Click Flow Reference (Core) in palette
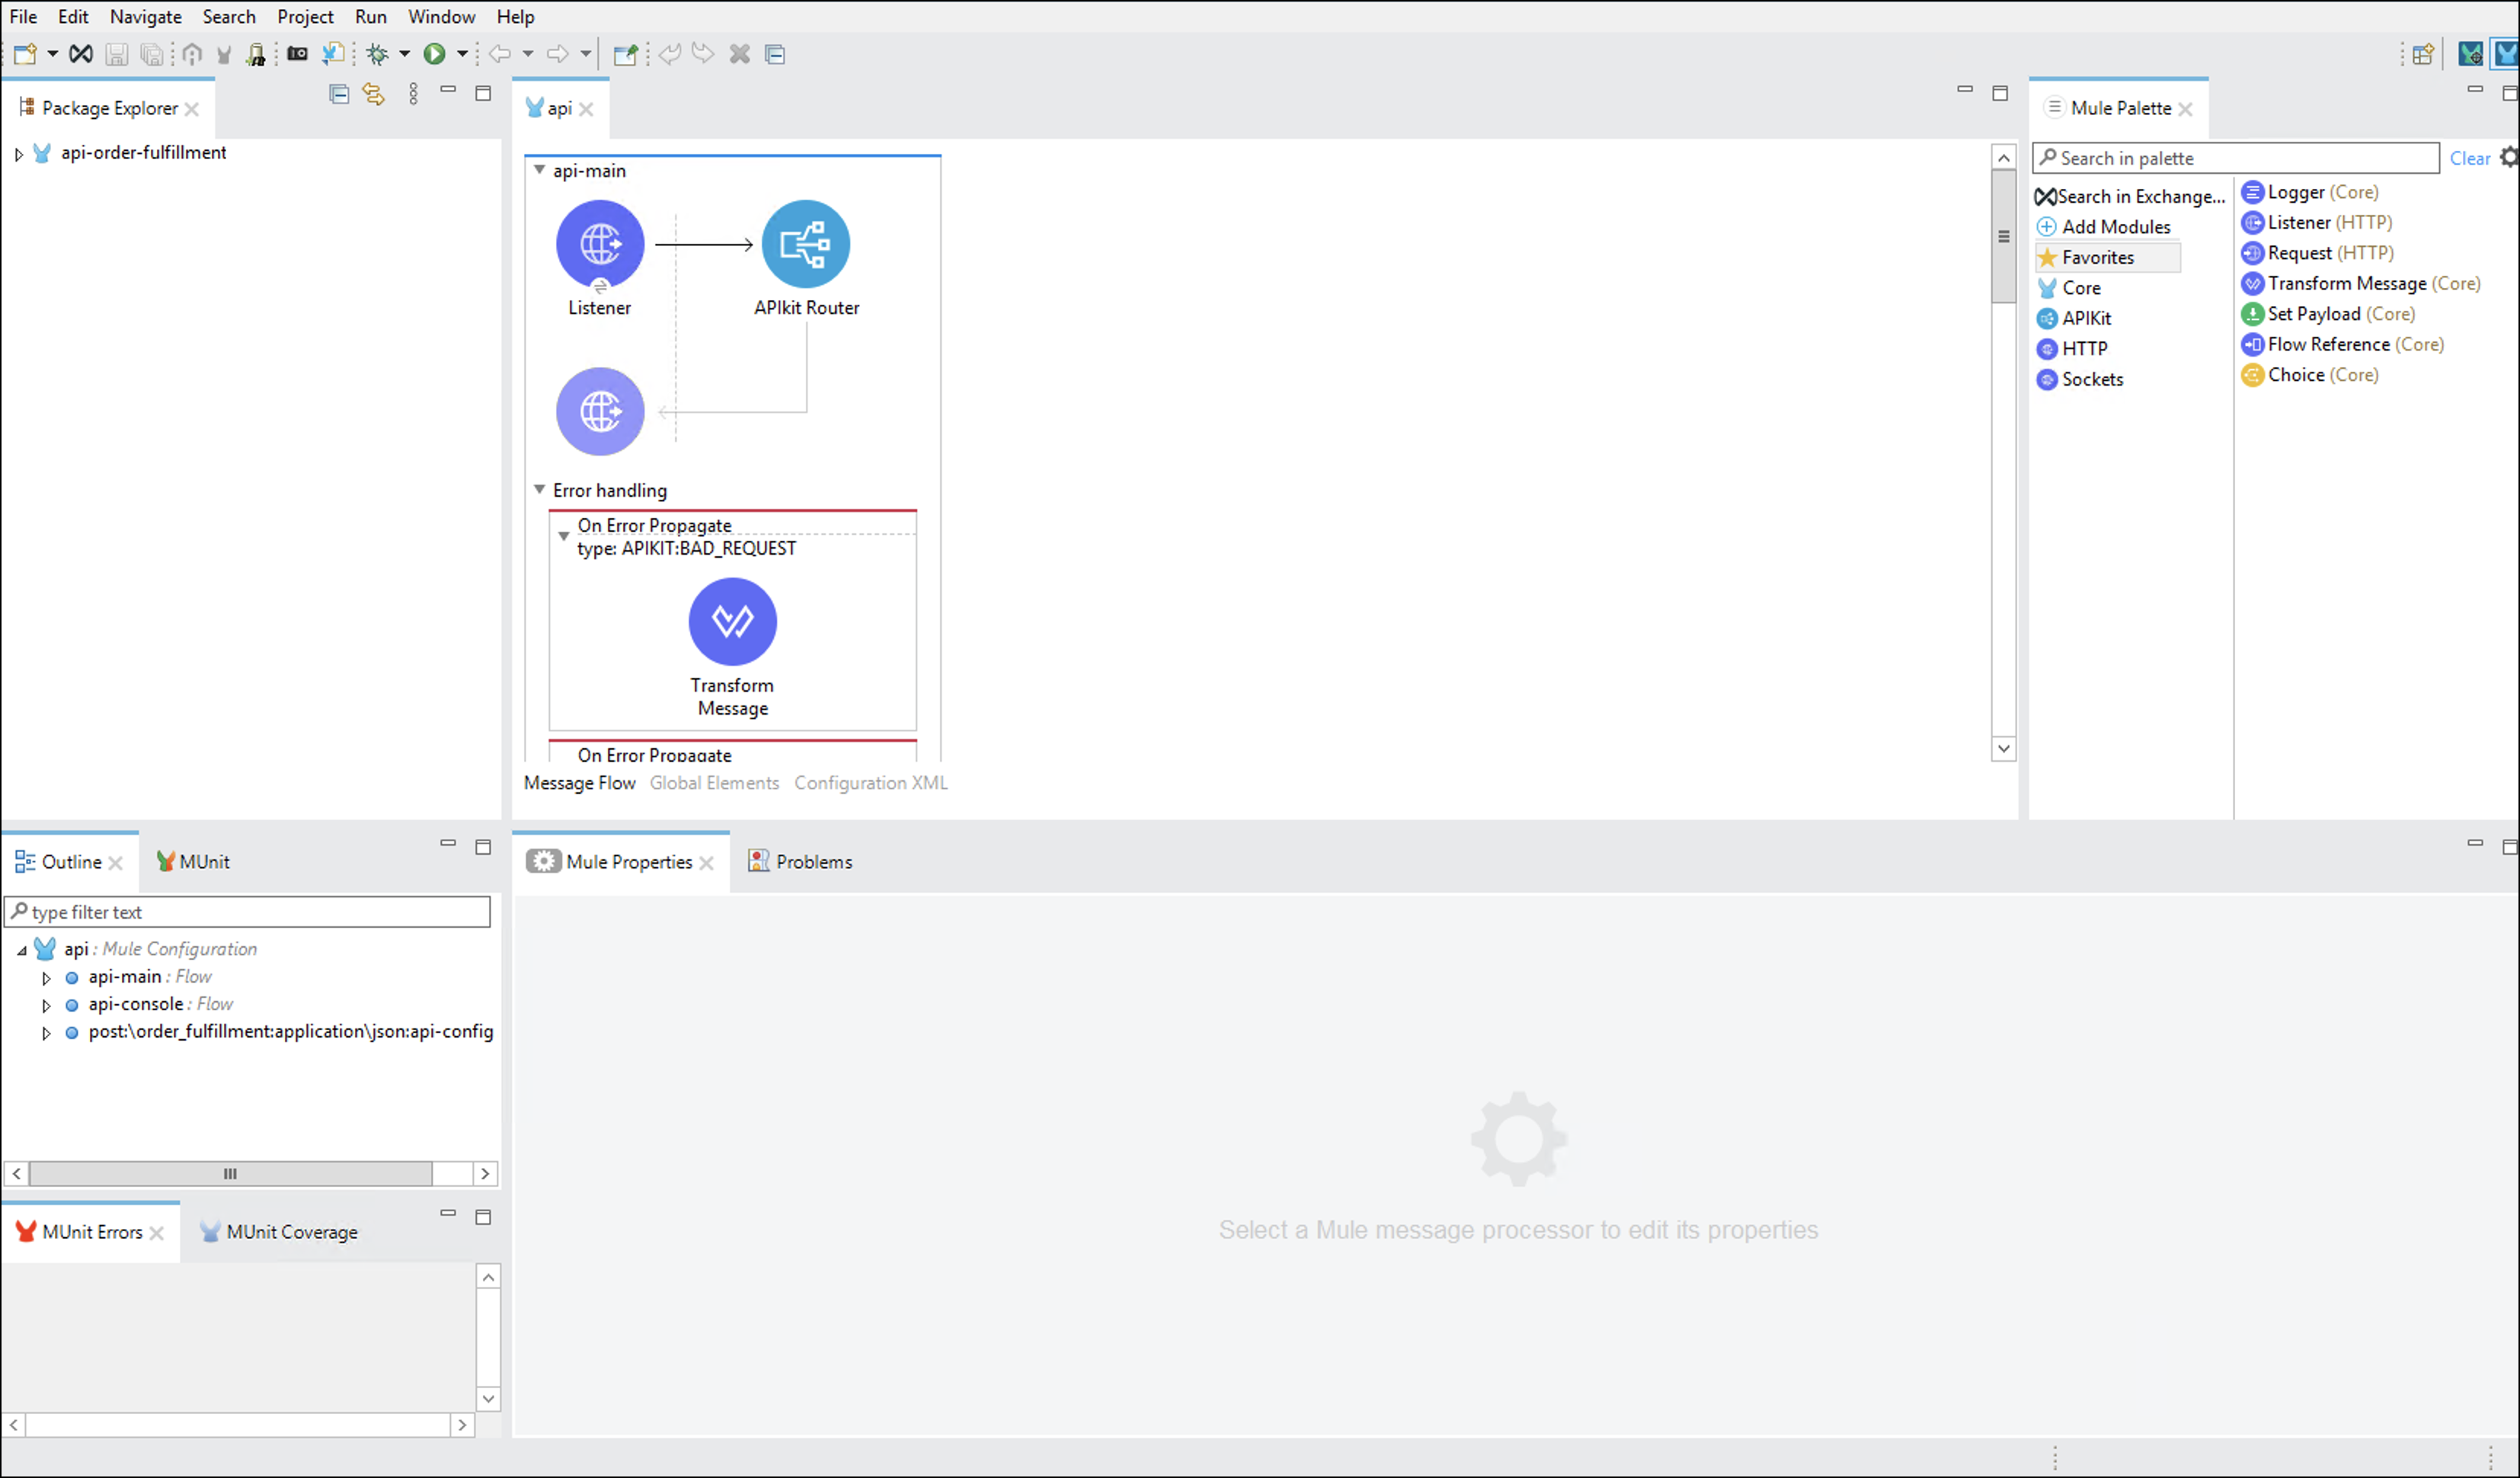 (2343, 344)
